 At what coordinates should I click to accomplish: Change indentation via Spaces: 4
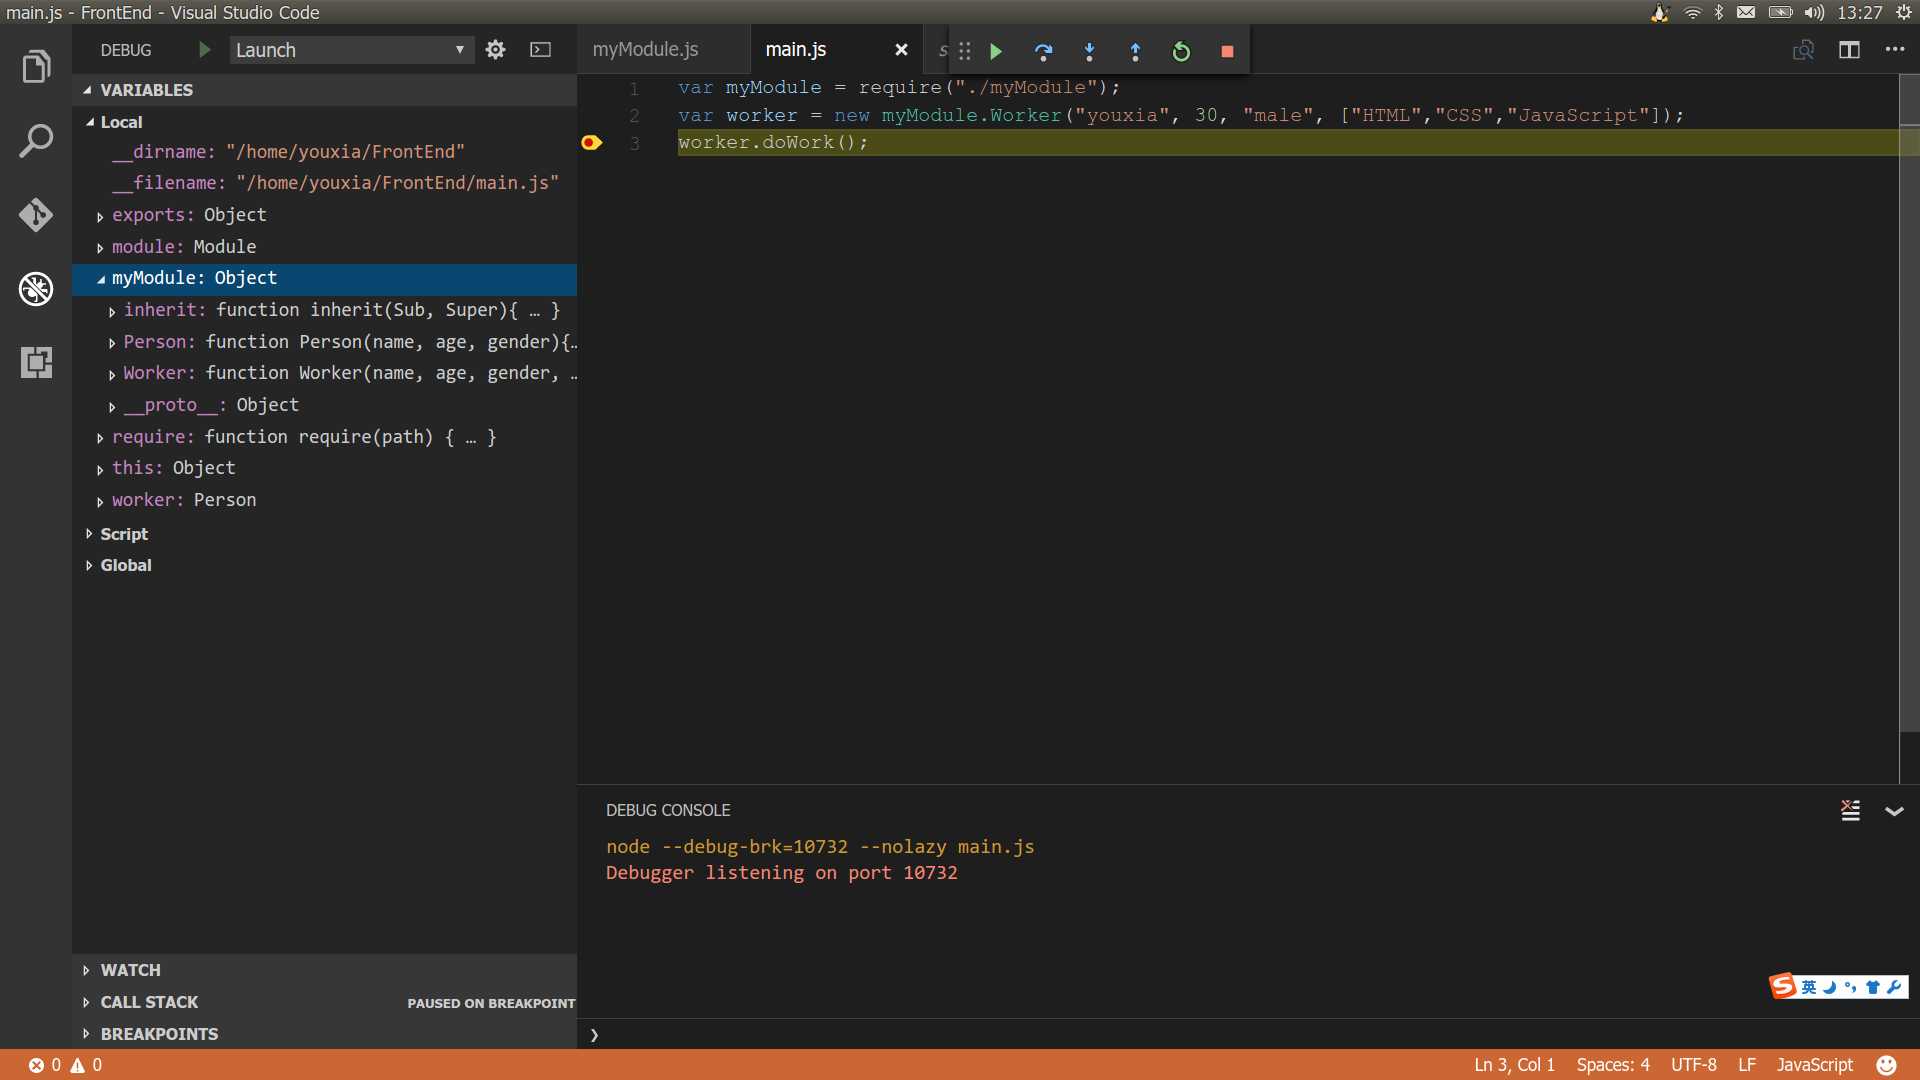1613,1065
